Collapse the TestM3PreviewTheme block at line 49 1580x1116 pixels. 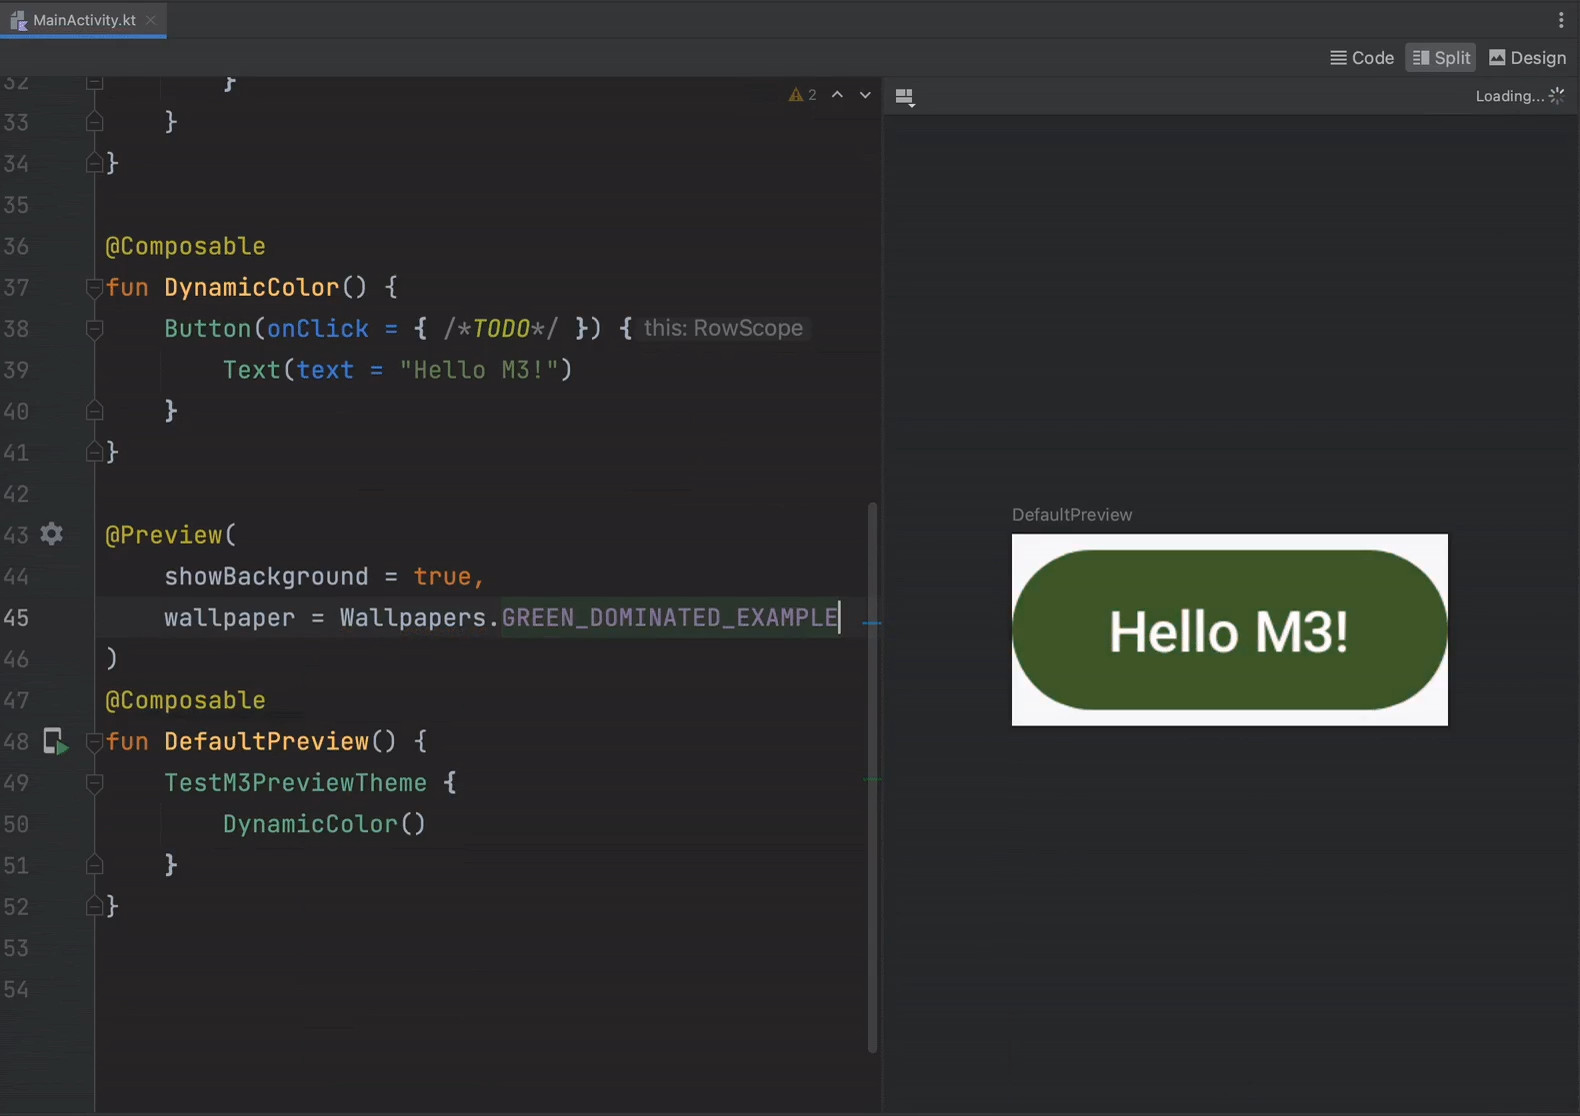pos(94,783)
